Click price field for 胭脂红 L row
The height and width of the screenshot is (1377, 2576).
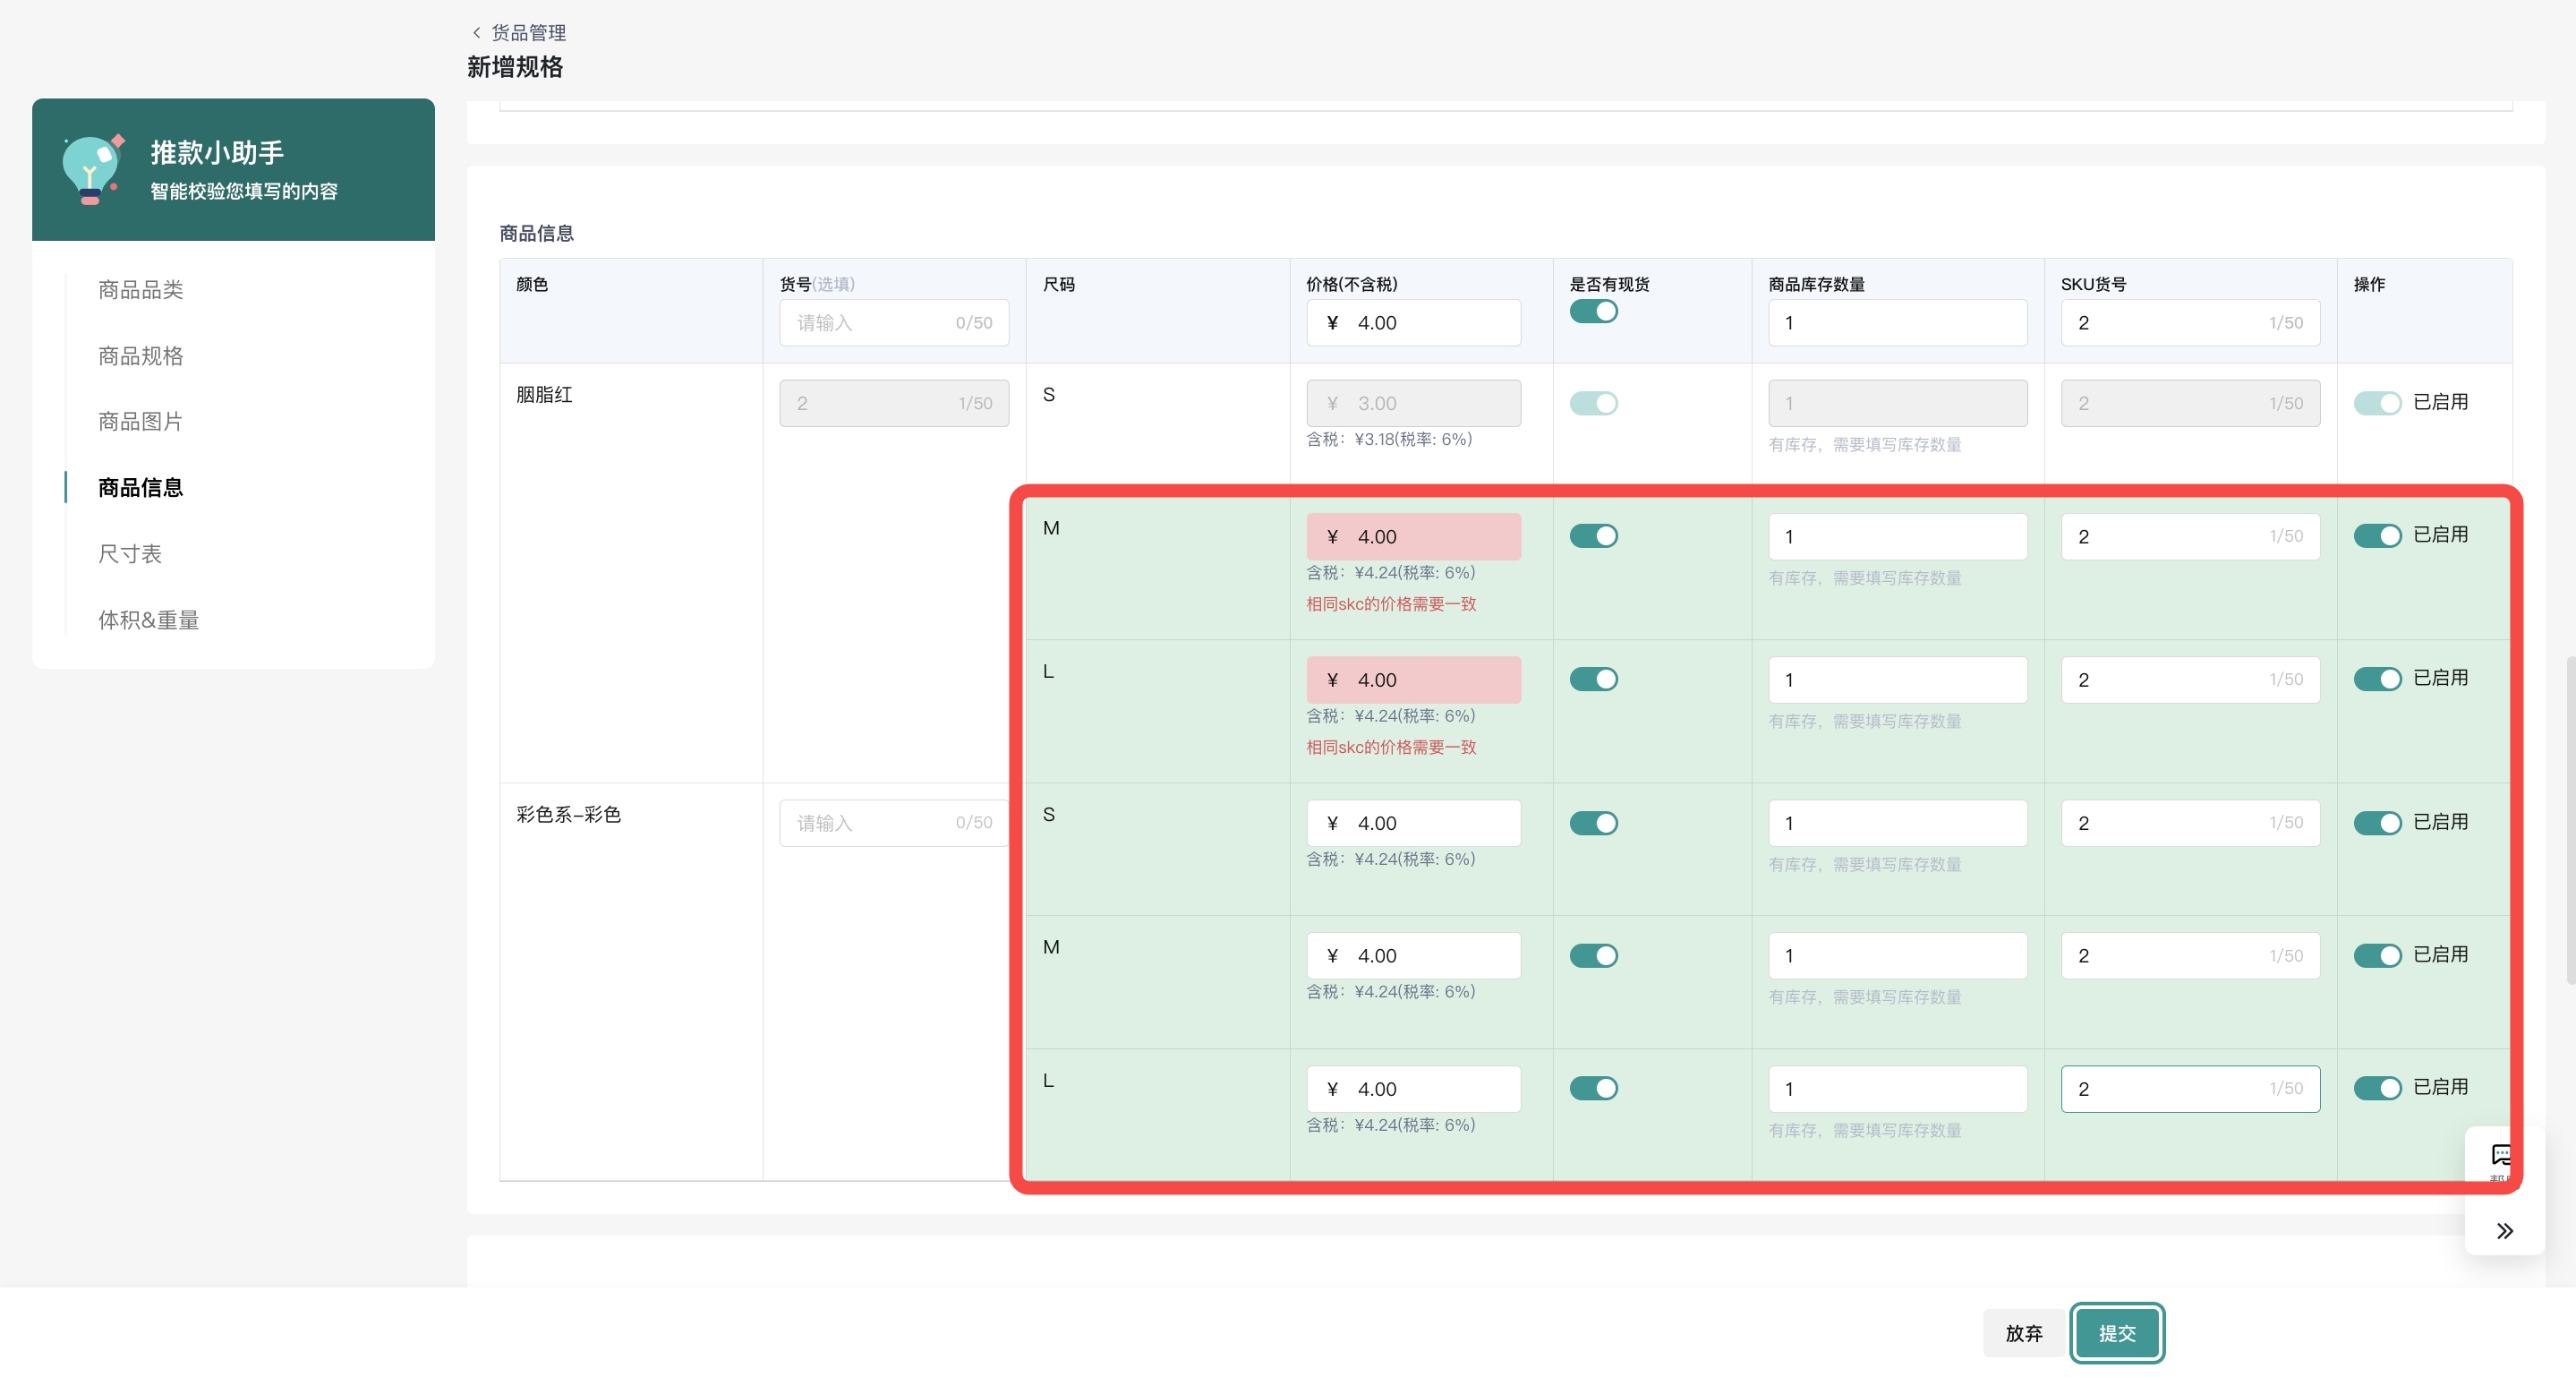(1413, 680)
